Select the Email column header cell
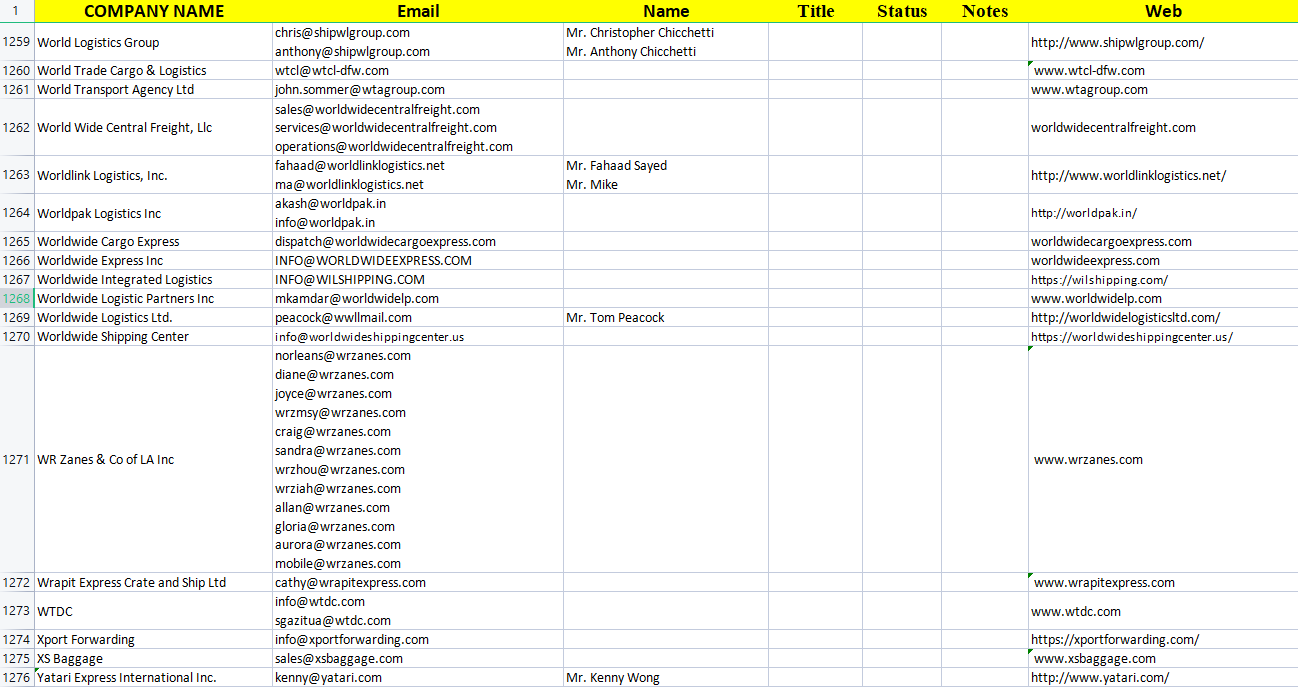This screenshot has height=687, width=1298. (417, 11)
